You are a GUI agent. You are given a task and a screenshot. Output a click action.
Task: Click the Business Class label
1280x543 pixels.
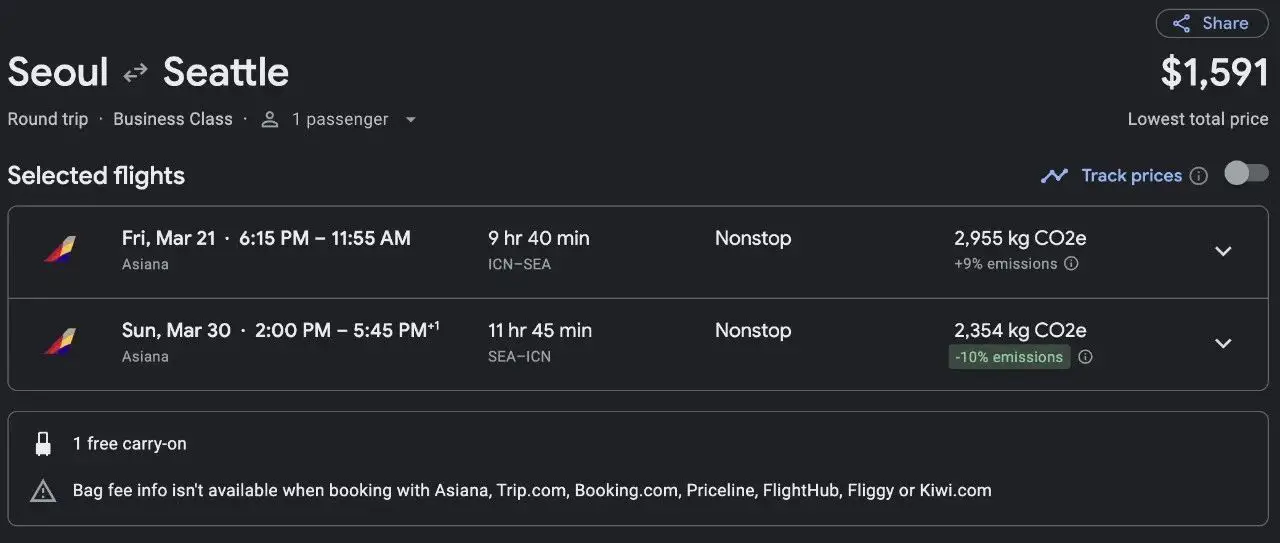click(173, 119)
